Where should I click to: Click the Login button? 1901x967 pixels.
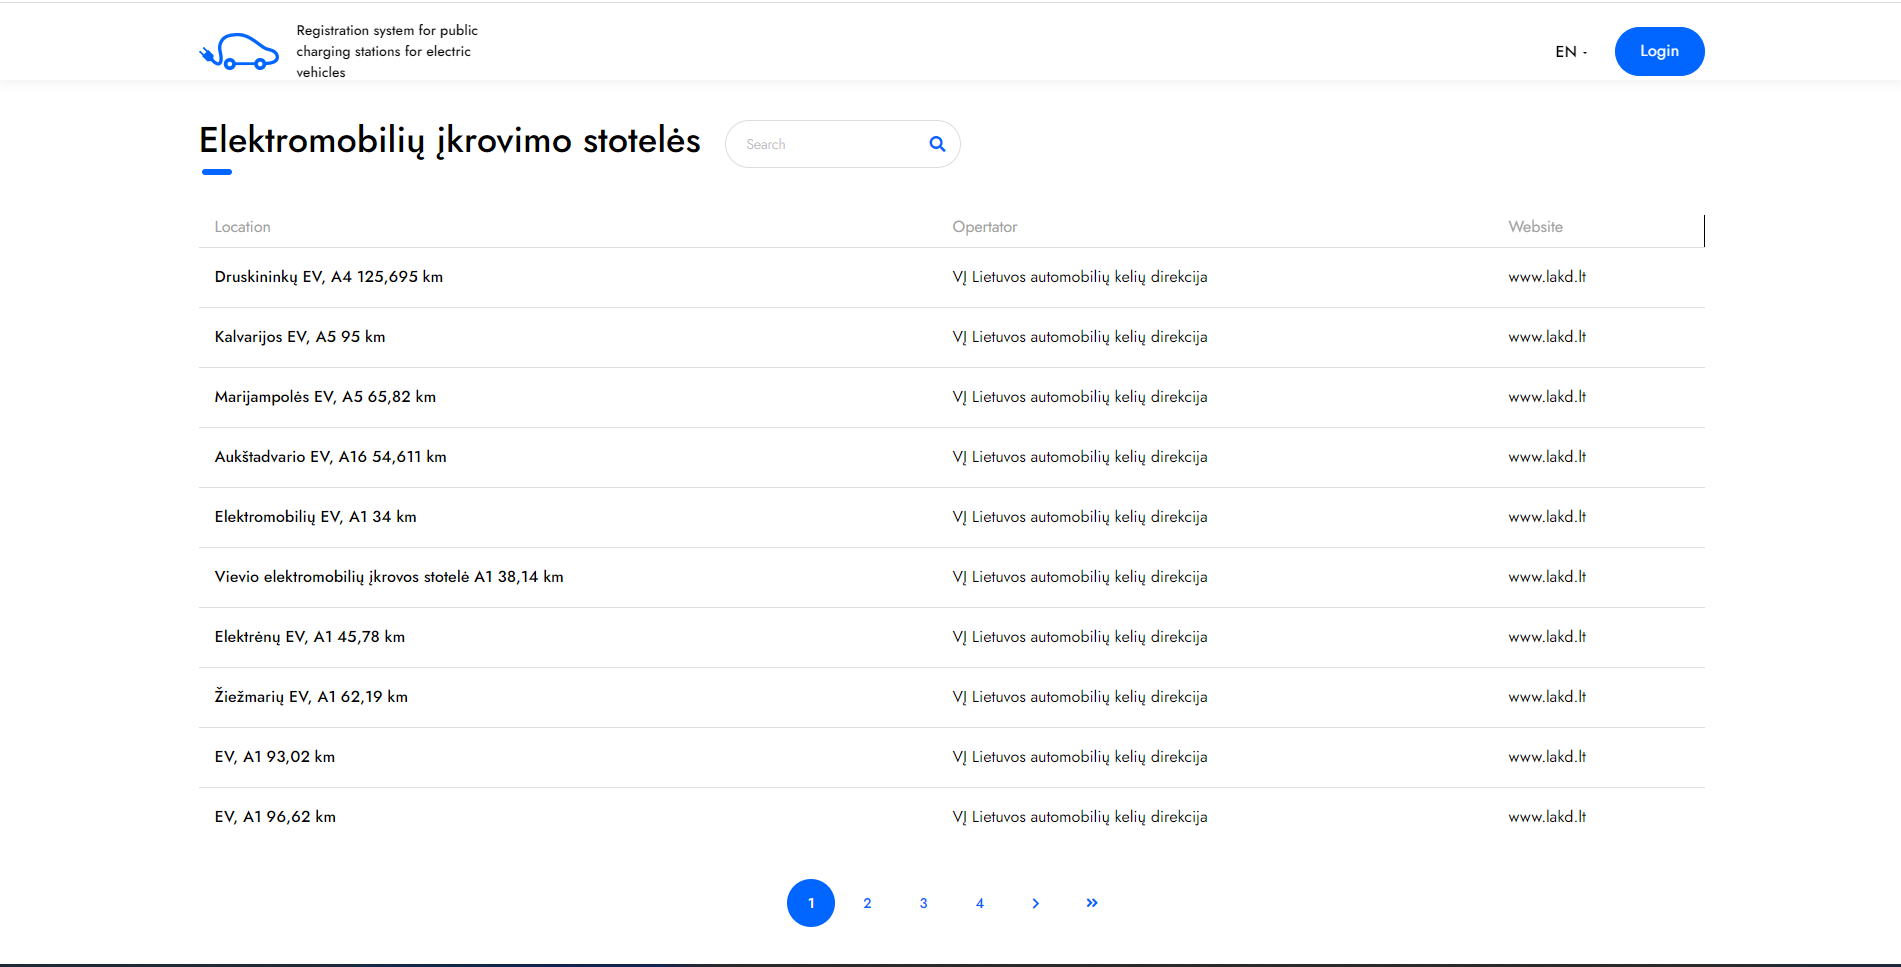(x=1659, y=51)
